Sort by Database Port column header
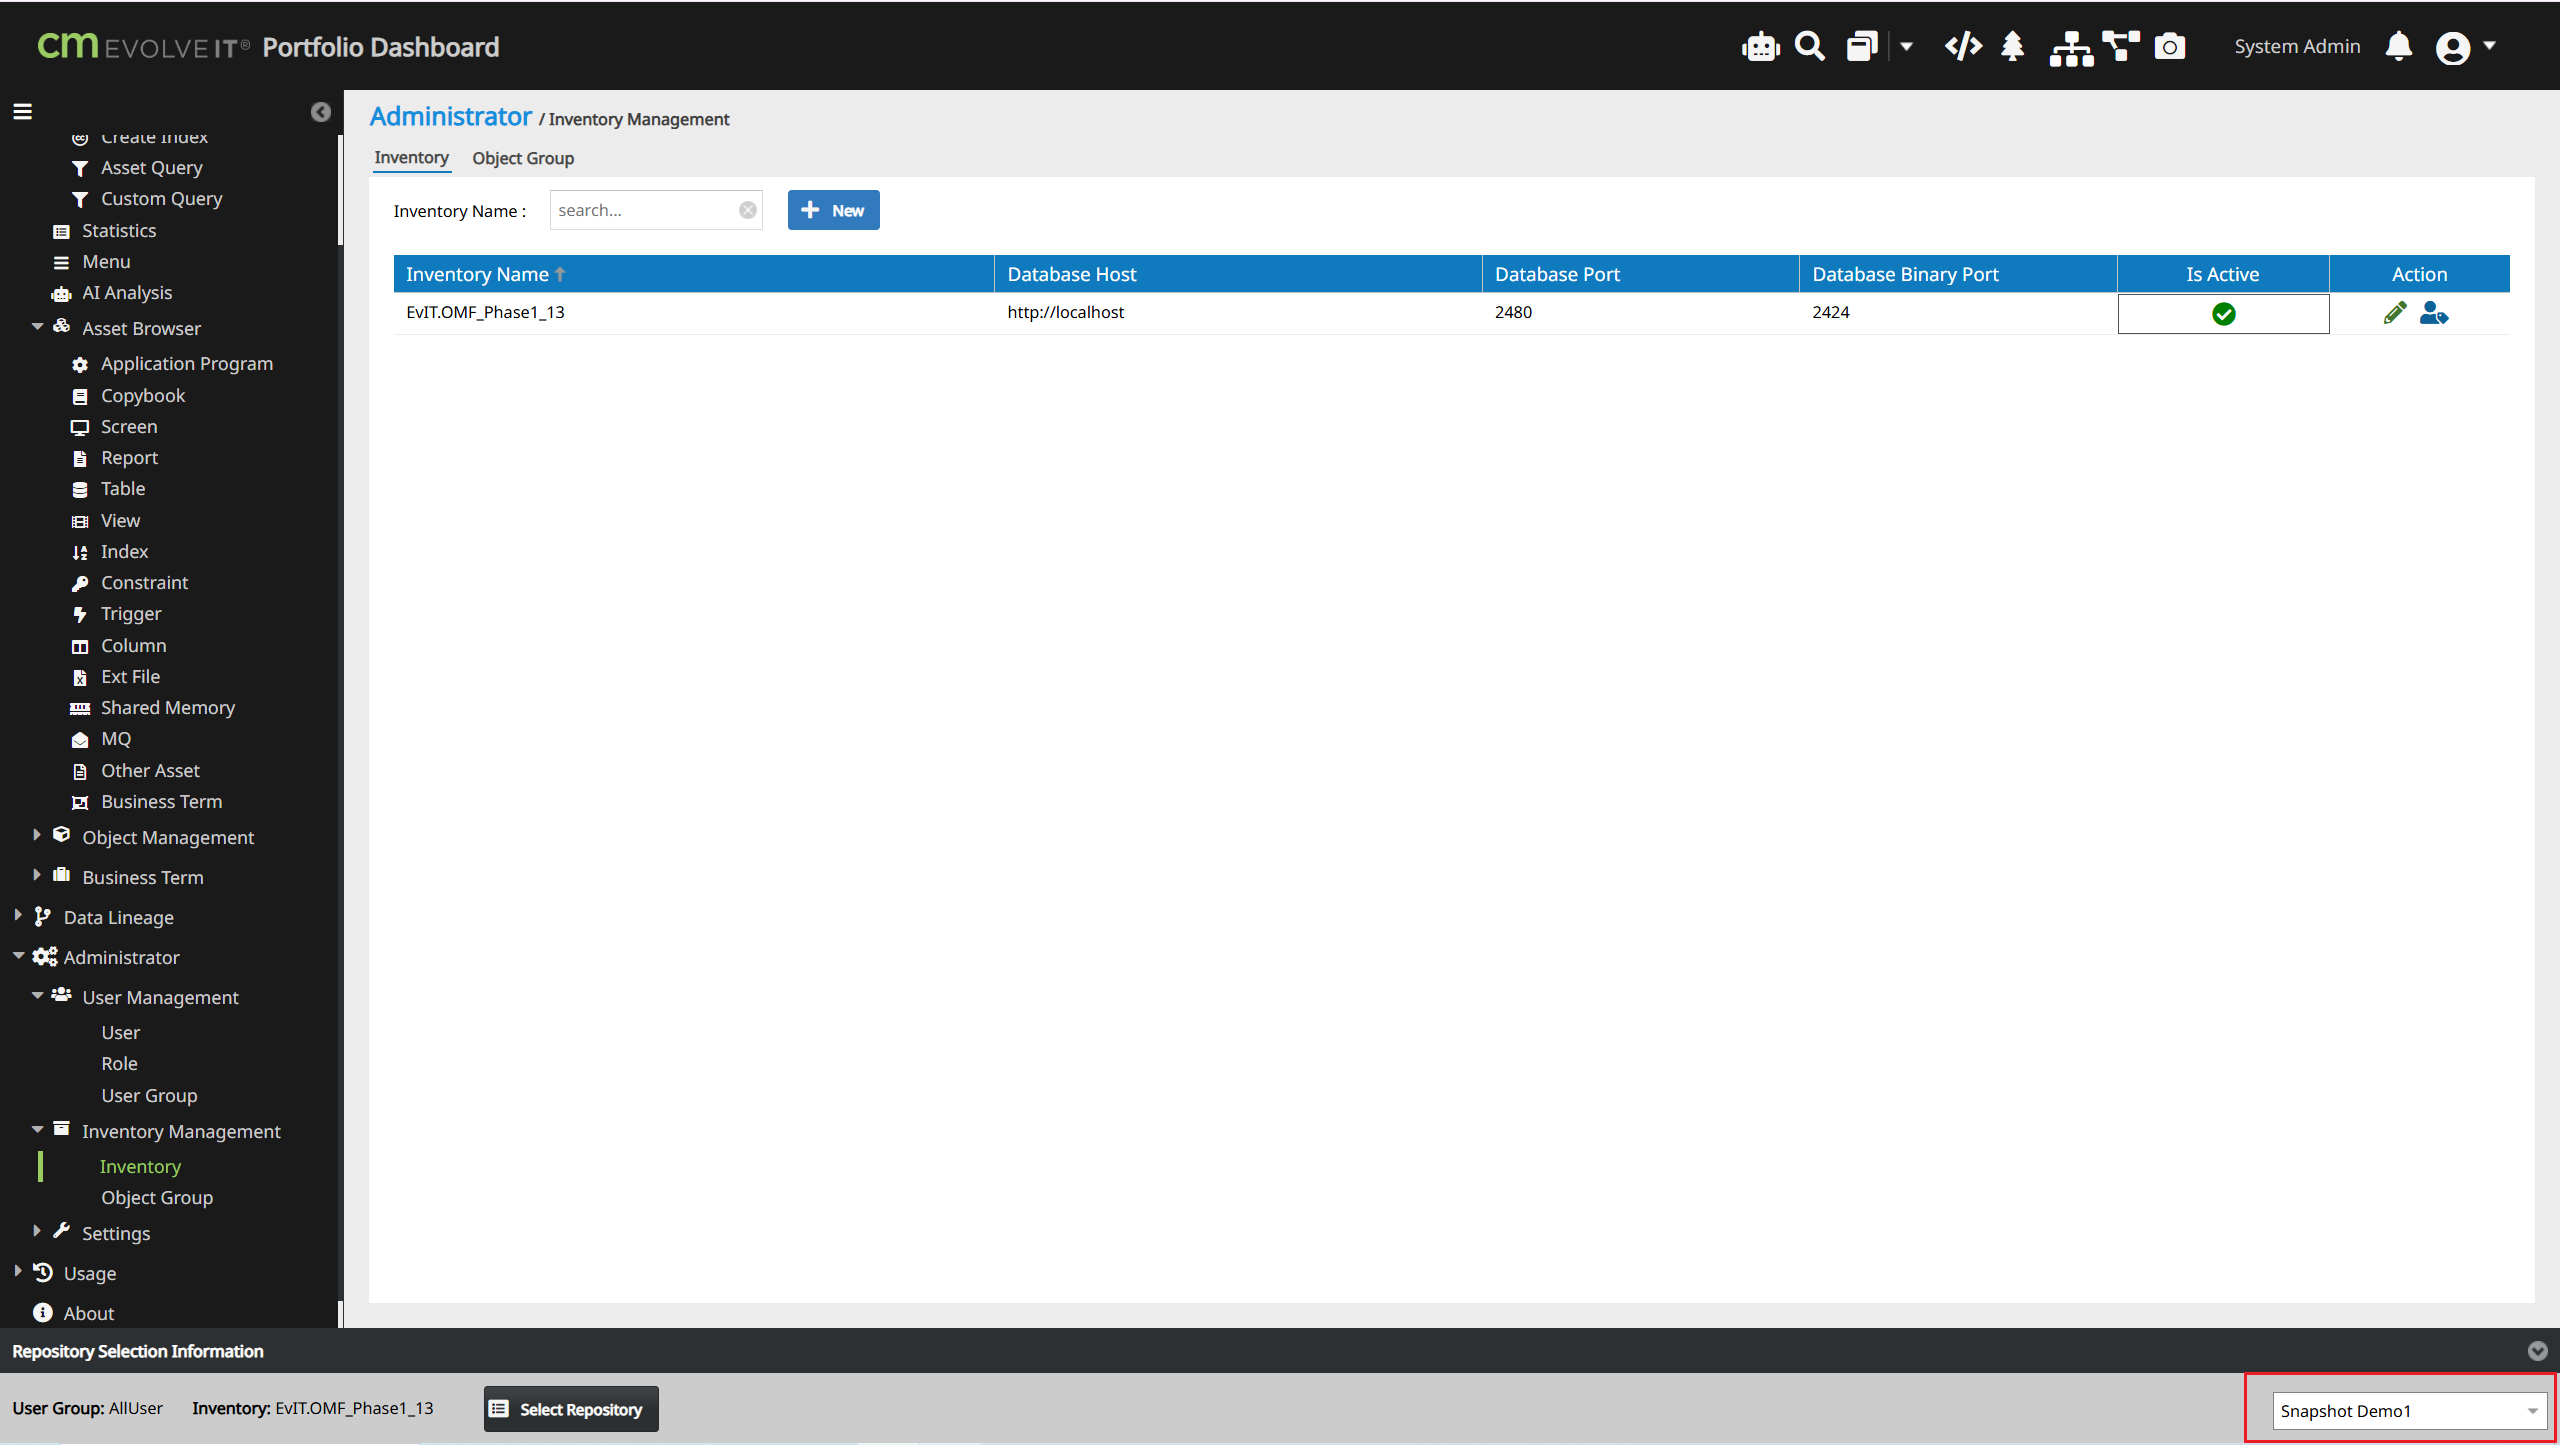 pos(1640,274)
